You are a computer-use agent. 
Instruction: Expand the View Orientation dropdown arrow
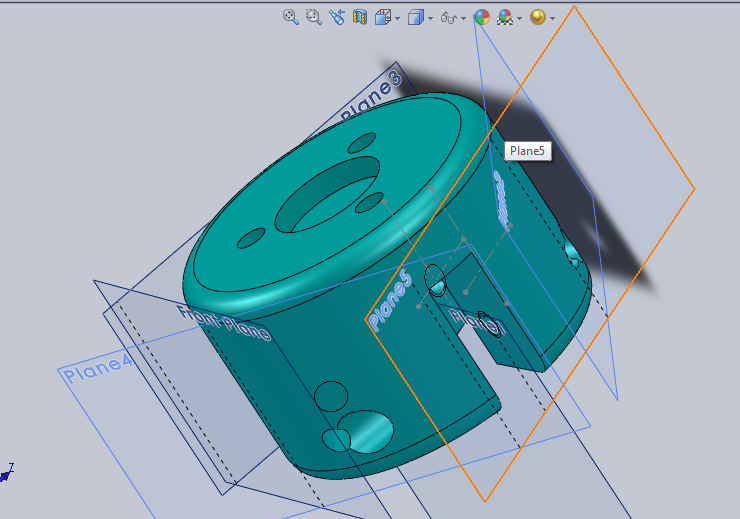(x=397, y=18)
